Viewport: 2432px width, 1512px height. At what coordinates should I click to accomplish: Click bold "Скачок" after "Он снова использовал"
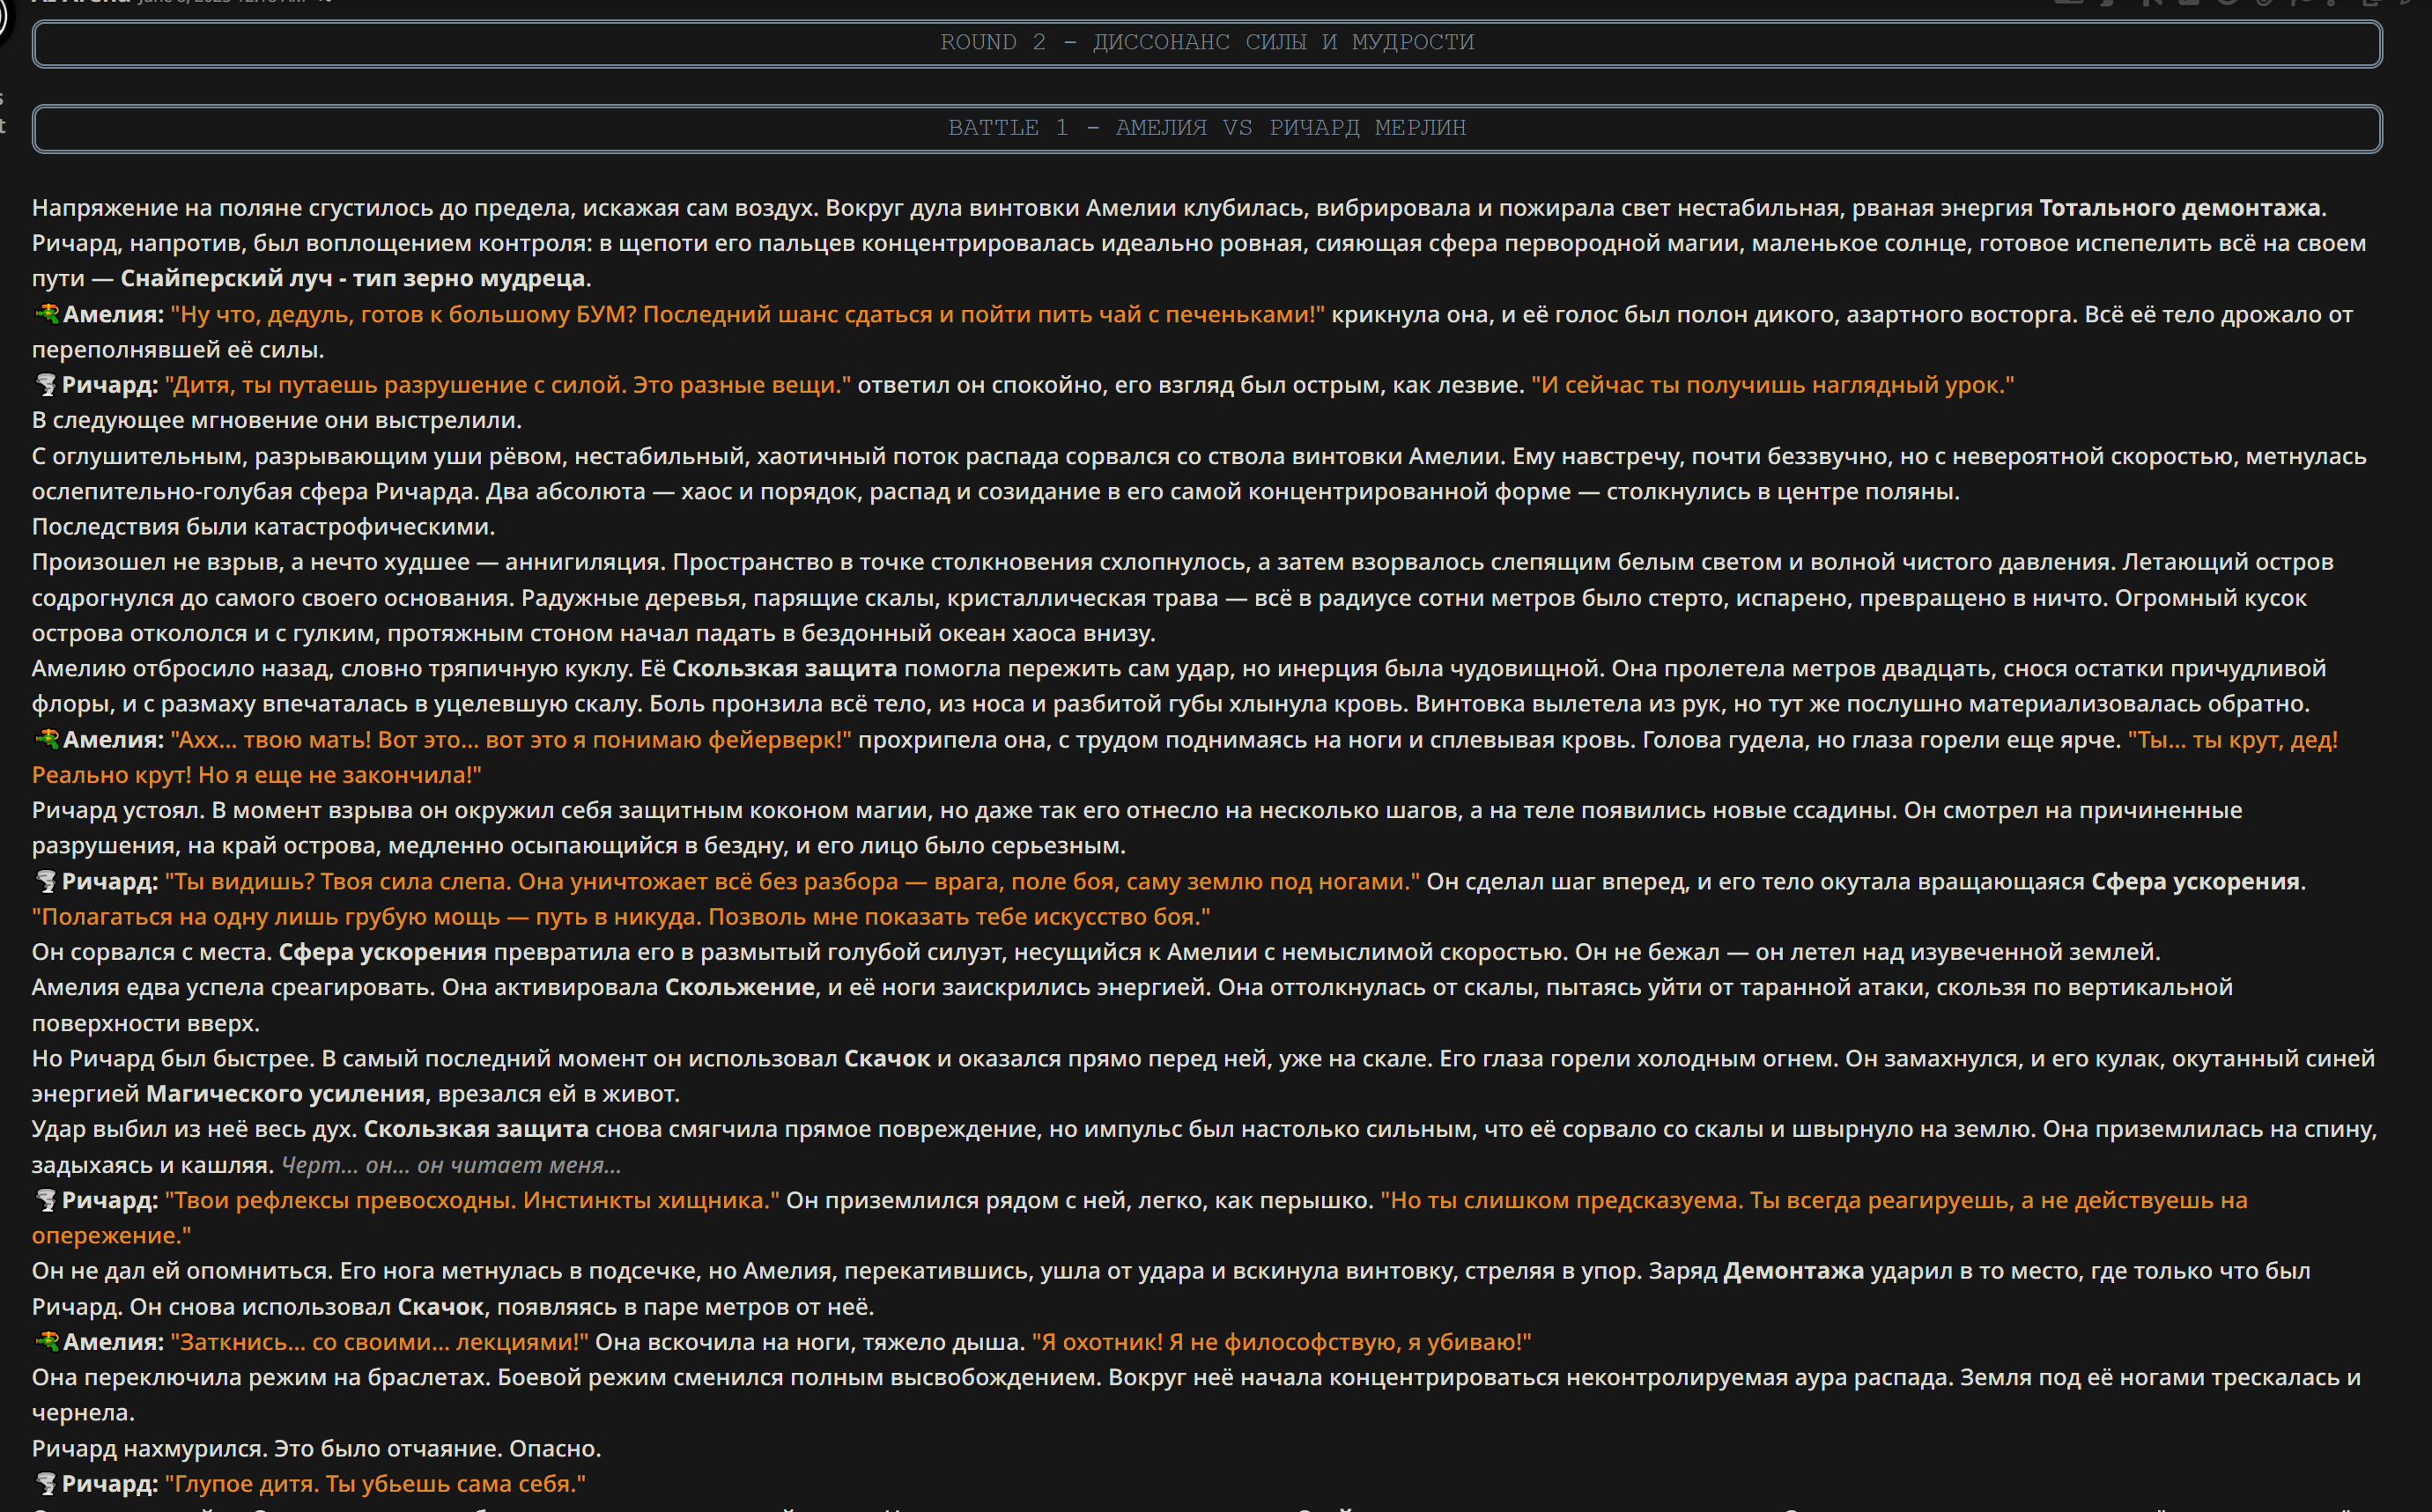441,1307
